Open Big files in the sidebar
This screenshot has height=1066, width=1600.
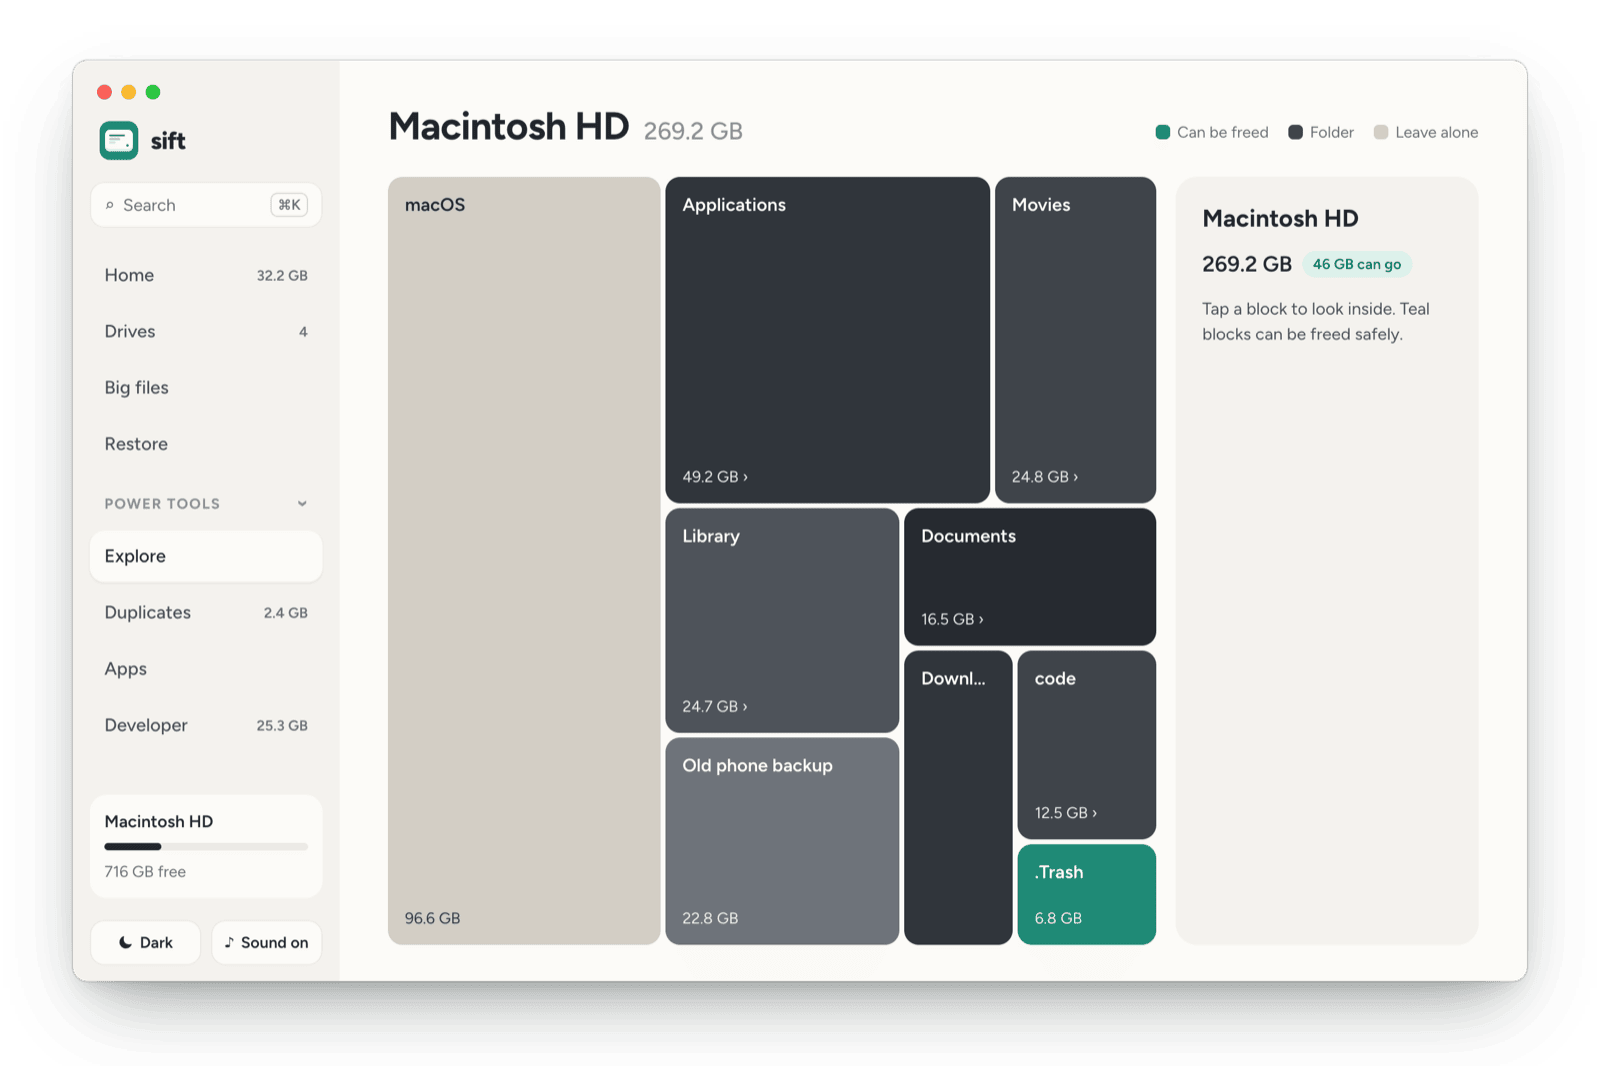pyautogui.click(x=206, y=387)
